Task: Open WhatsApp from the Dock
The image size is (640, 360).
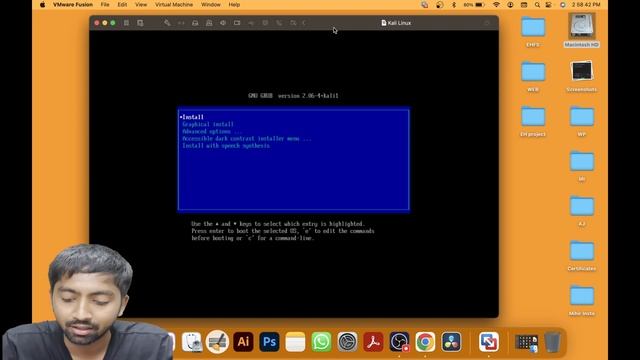Action: [321, 342]
